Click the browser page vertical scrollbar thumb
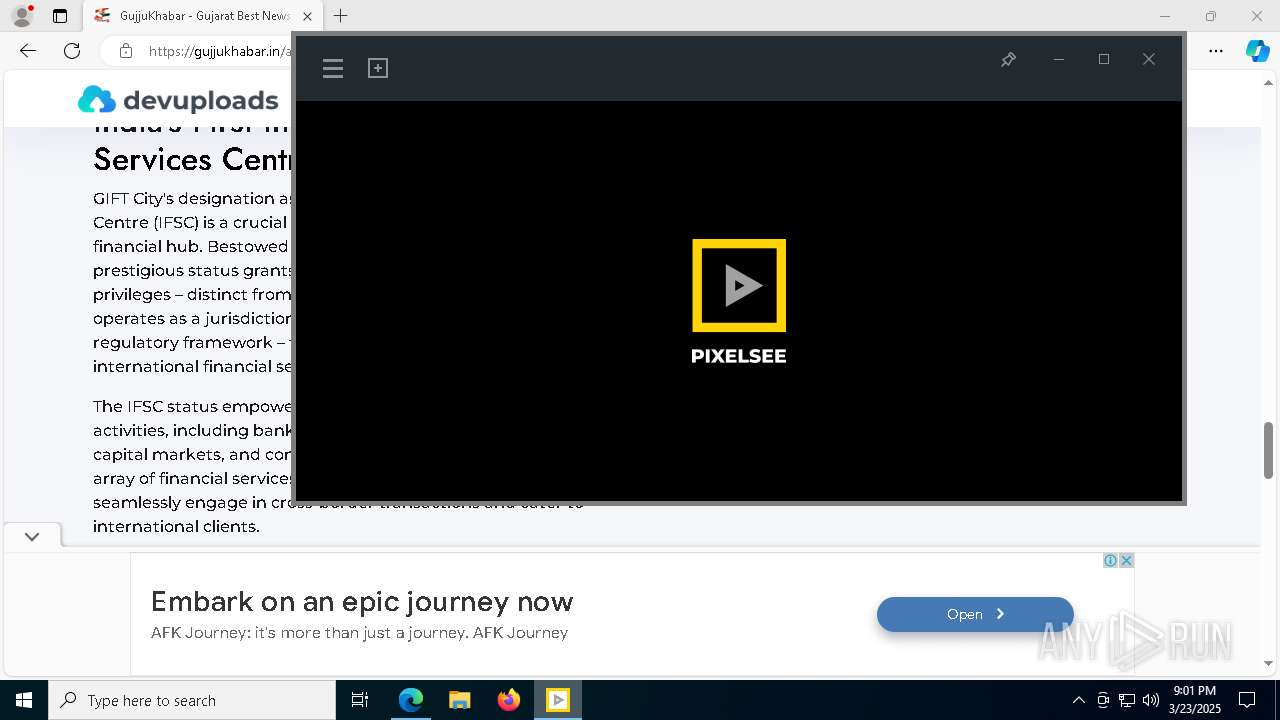 (x=1269, y=451)
